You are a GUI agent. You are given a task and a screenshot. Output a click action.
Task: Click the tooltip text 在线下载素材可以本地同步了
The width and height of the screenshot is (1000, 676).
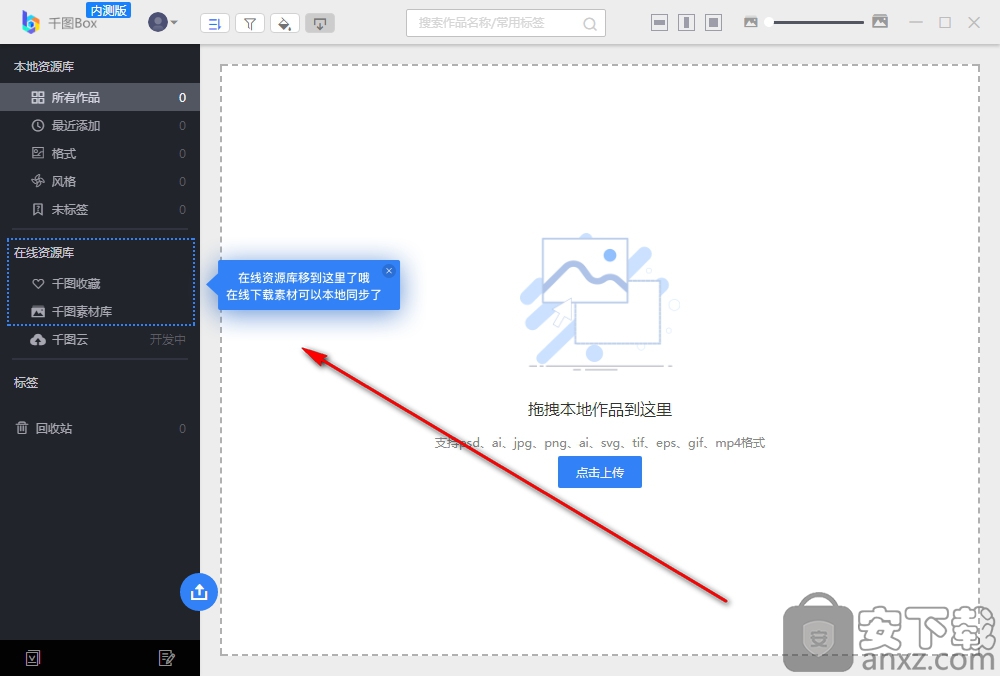(304, 295)
